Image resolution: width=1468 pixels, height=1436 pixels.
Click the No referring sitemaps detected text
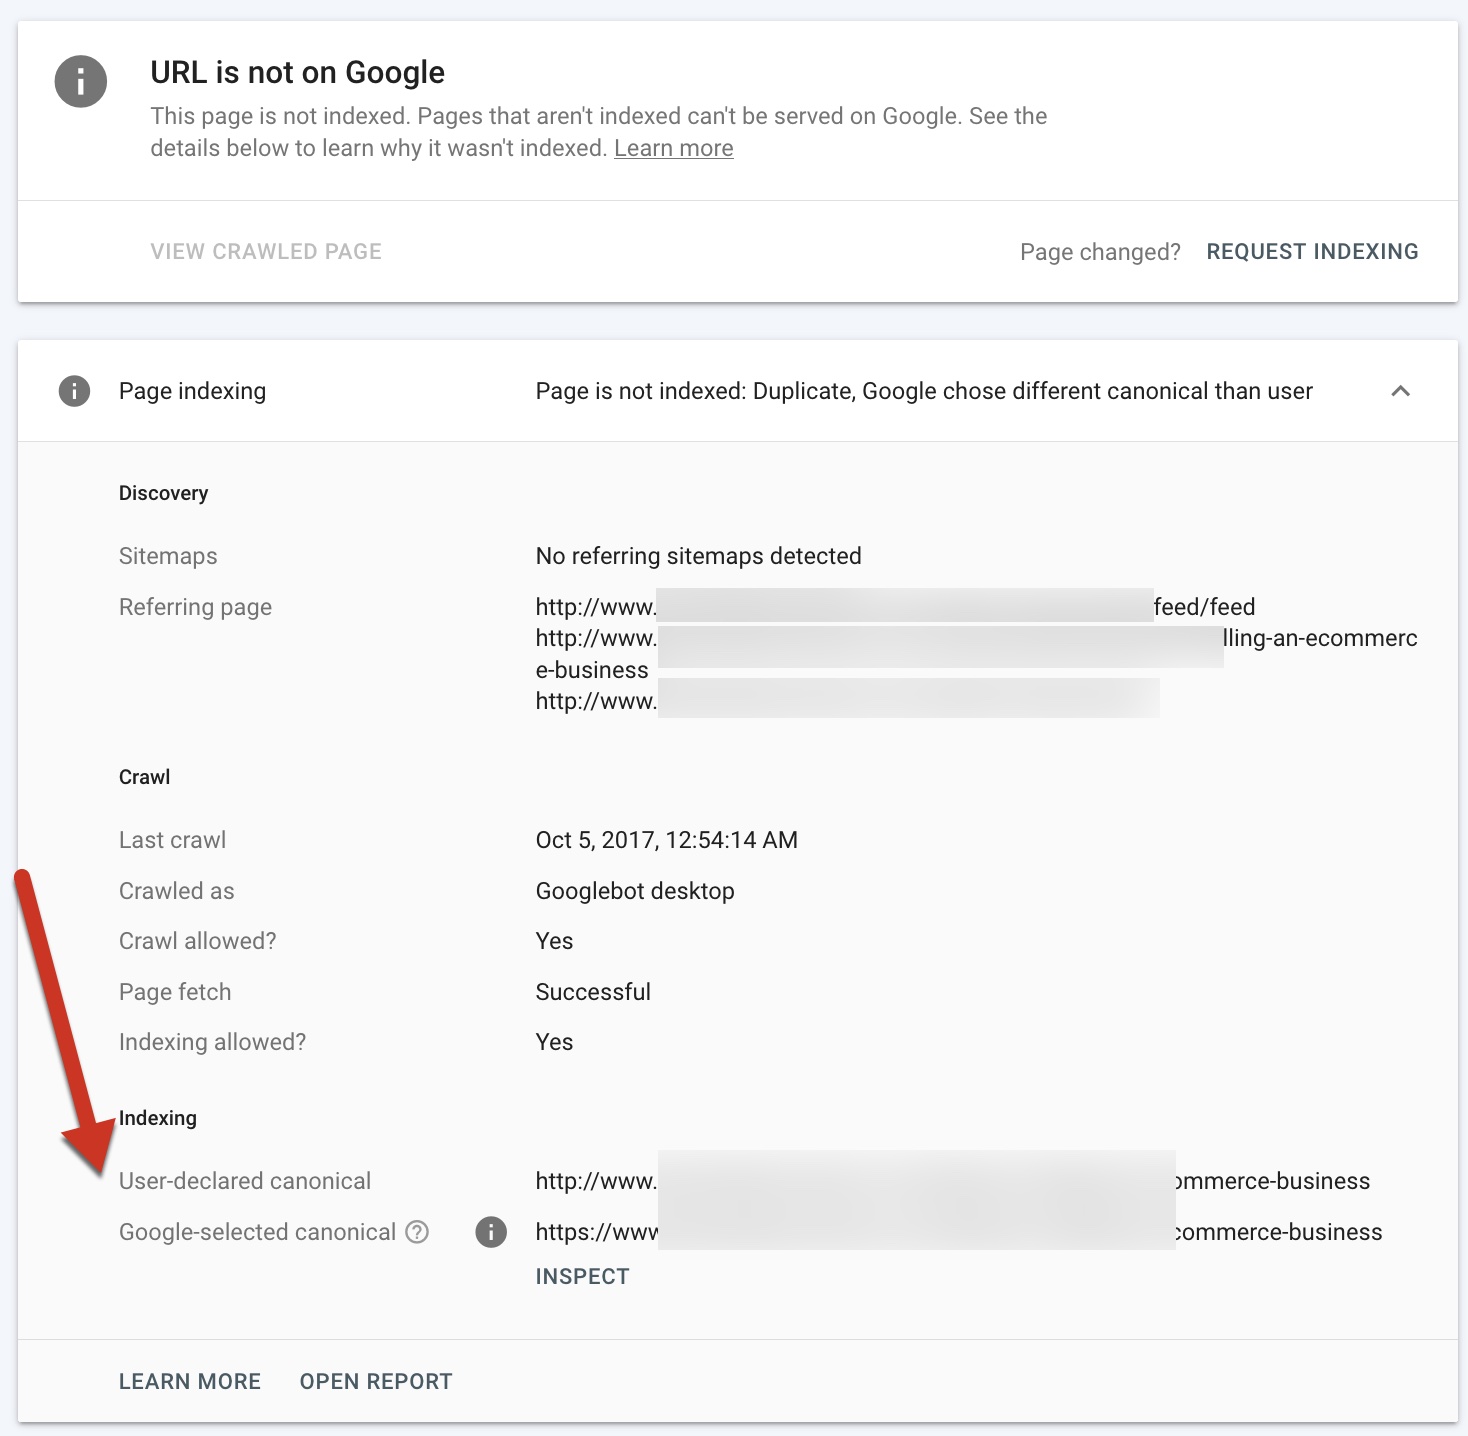point(698,556)
